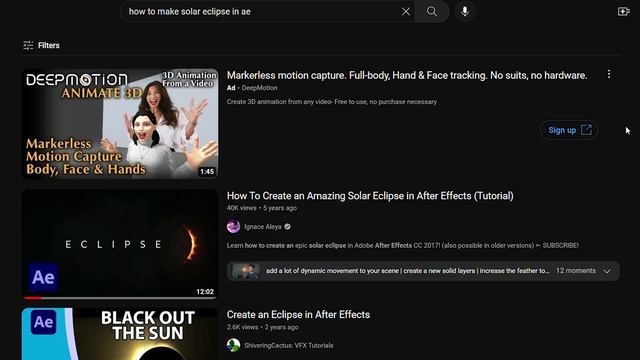Screen dimensions: 640x360
Task: Click the '40K views • 5 years ago' text
Action: pyautogui.click(x=262, y=208)
